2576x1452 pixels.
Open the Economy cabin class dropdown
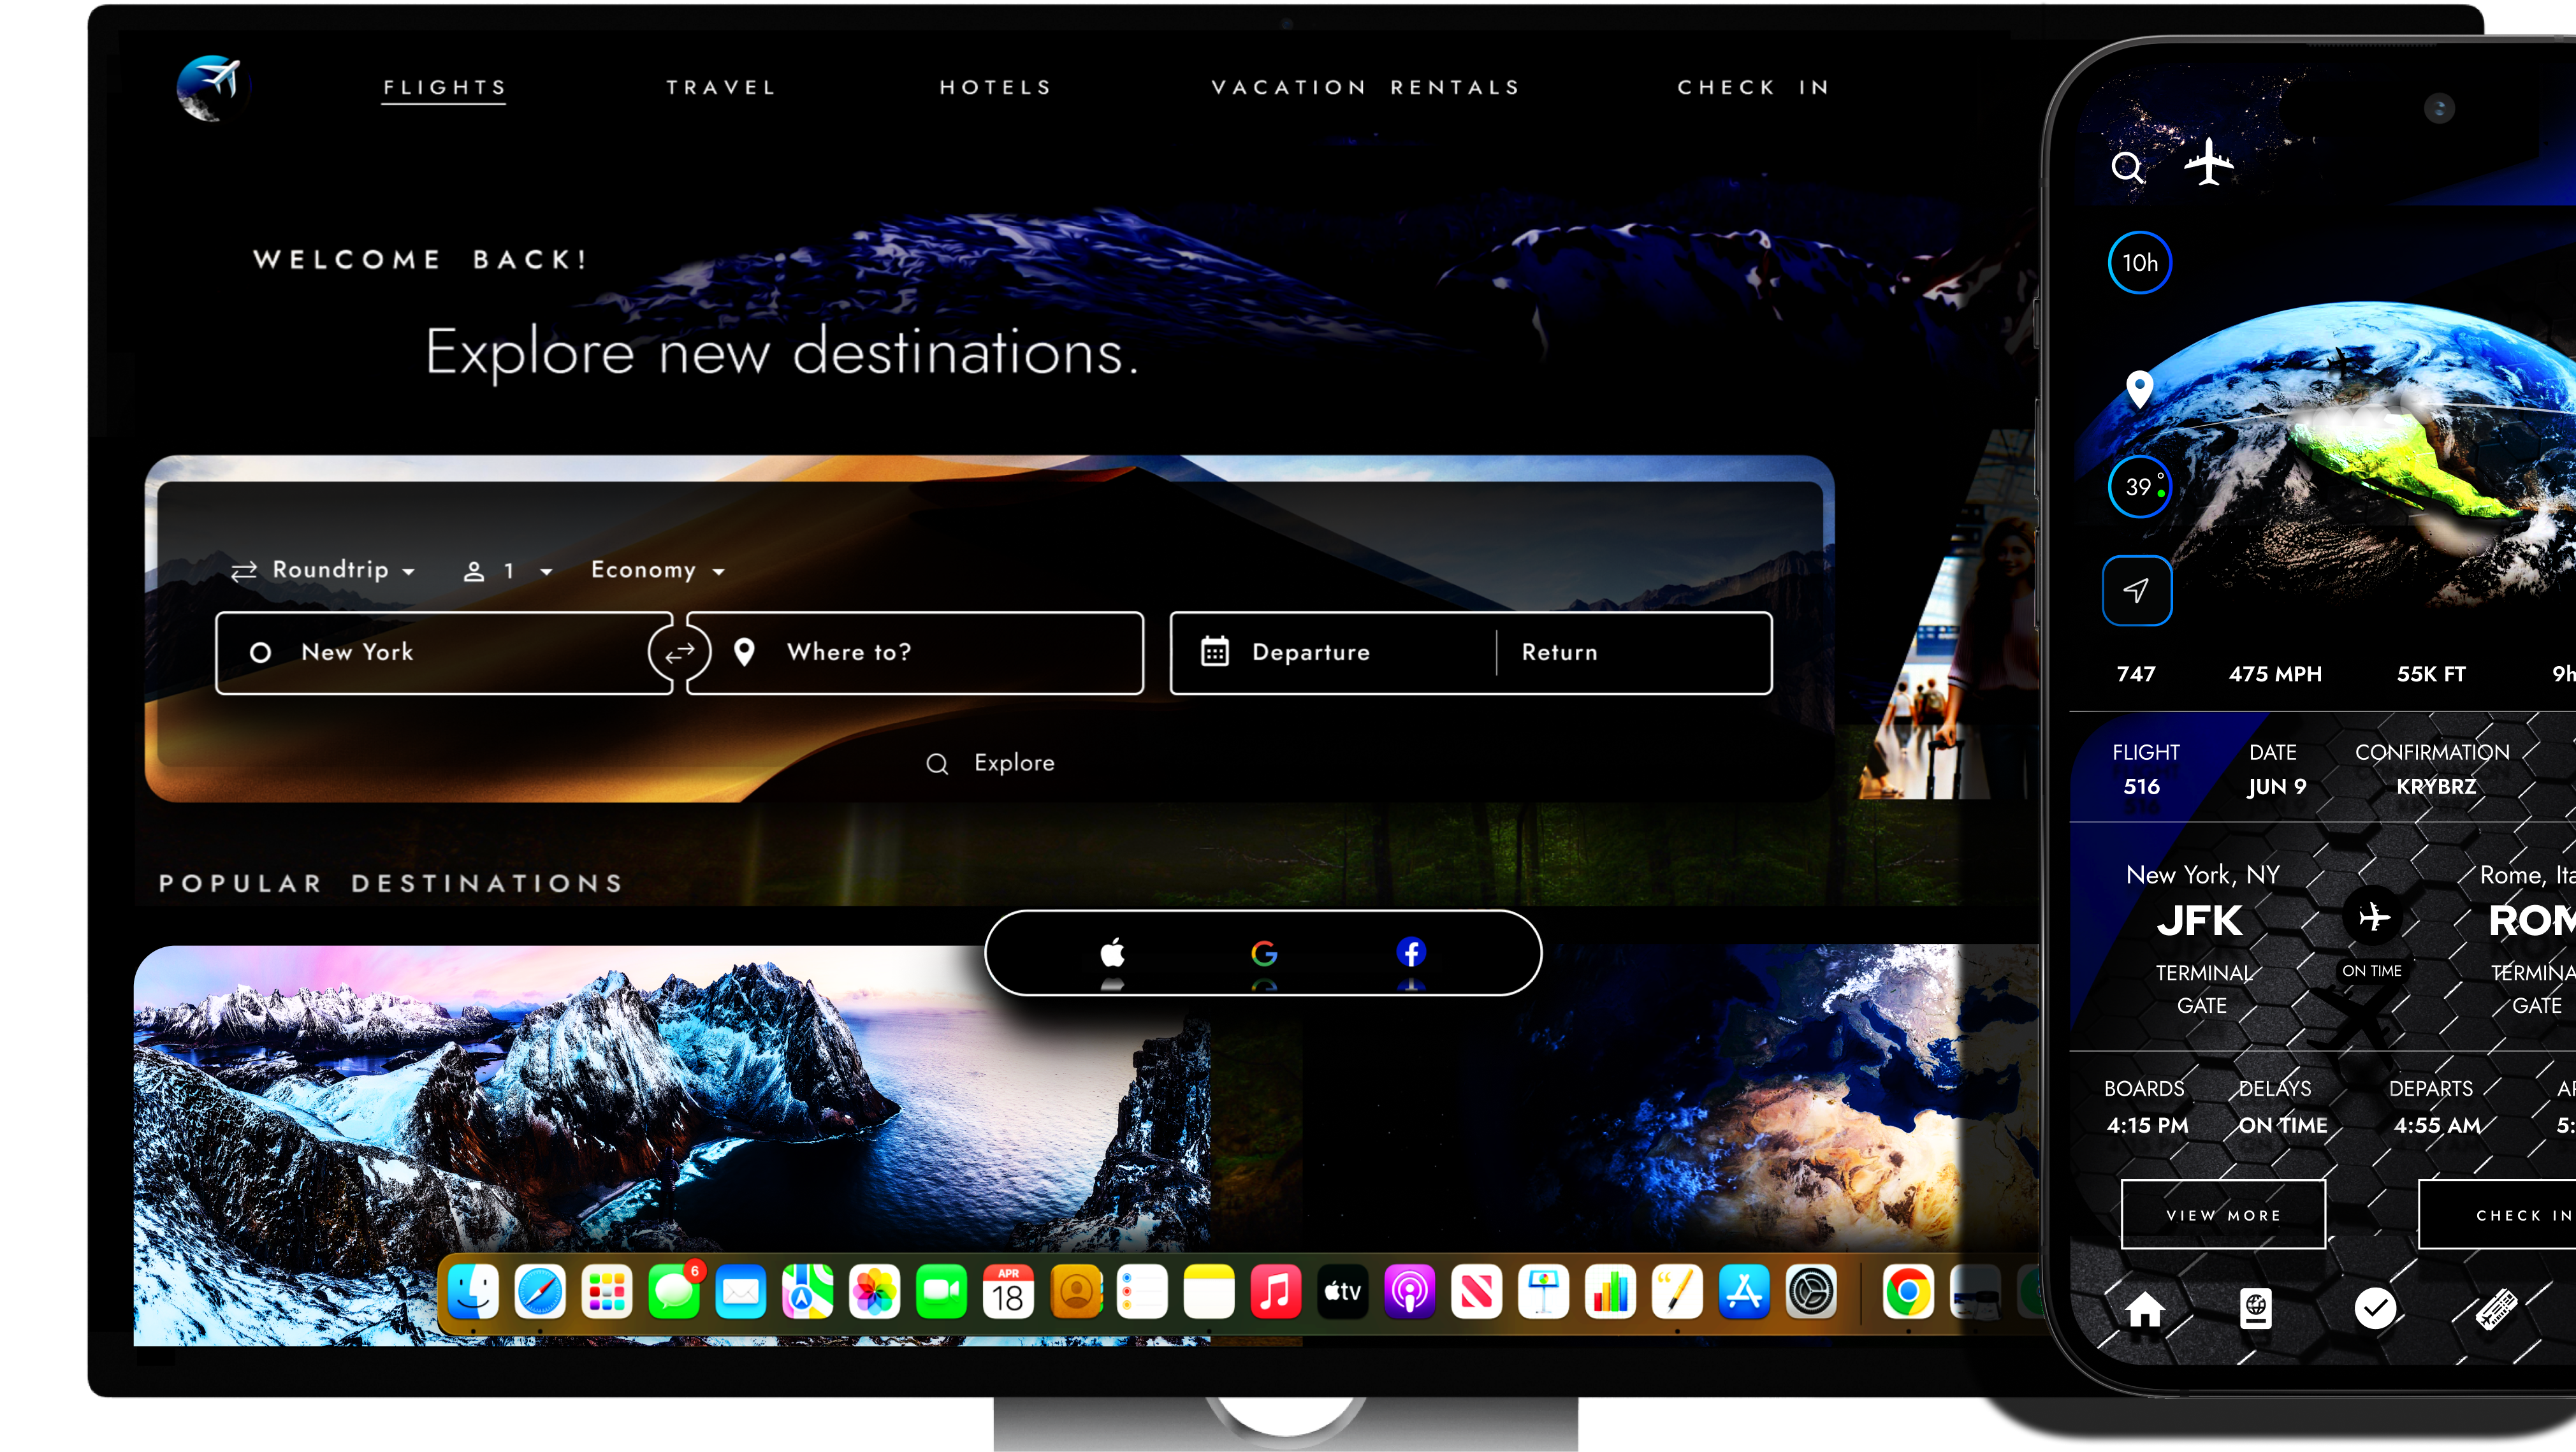tap(657, 570)
